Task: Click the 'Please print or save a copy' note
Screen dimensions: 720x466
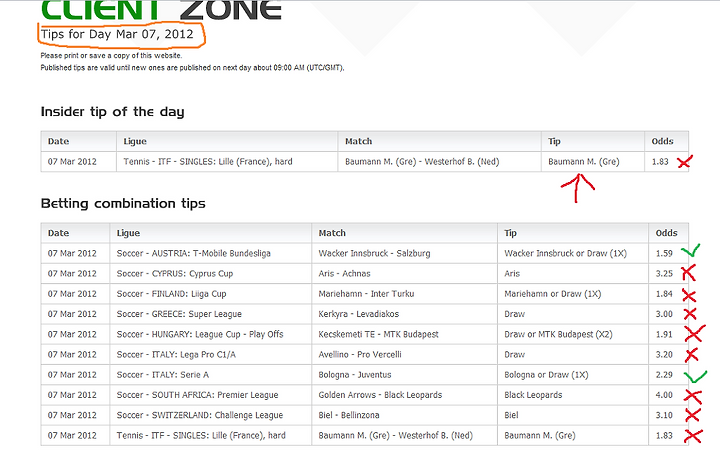Action: 111,56
